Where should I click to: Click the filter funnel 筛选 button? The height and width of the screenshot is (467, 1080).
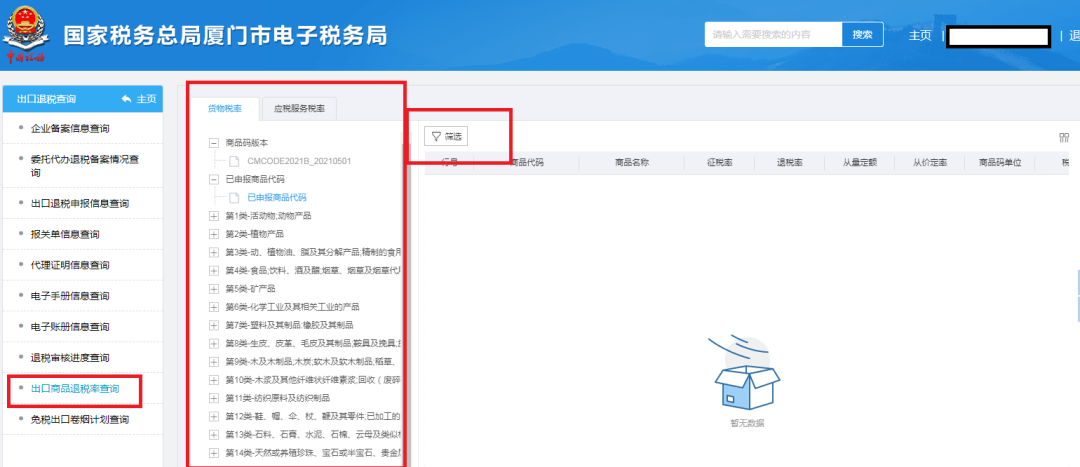coord(446,136)
